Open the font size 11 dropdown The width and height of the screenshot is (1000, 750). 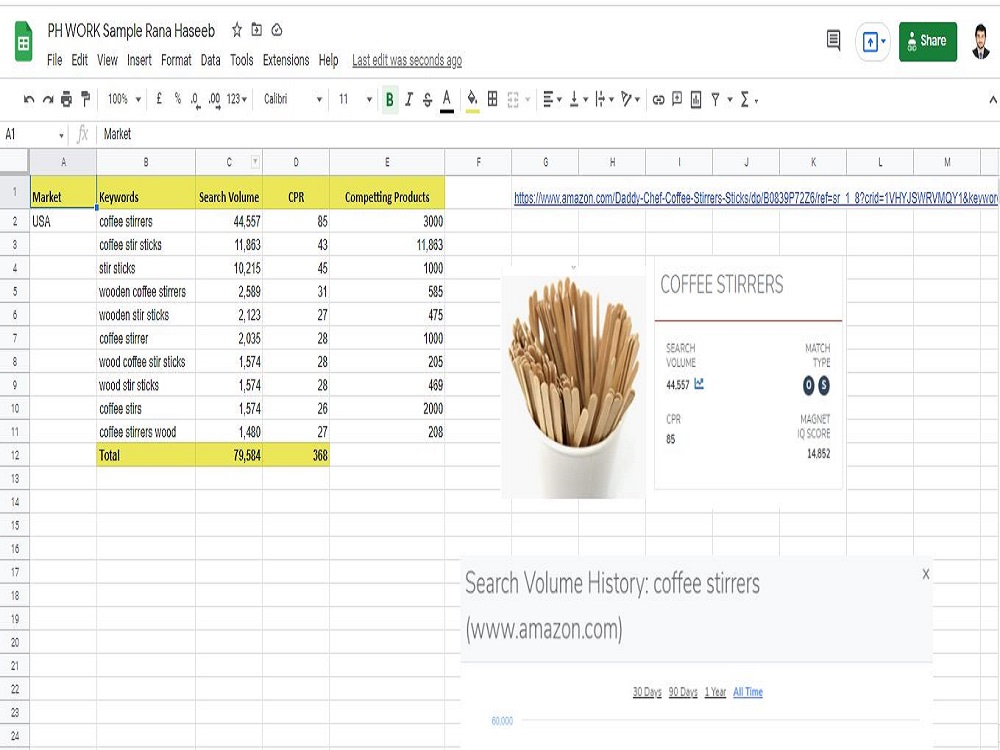(x=355, y=99)
